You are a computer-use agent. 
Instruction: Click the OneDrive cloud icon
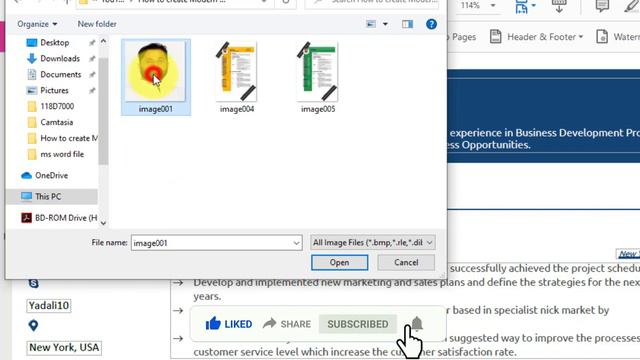[27, 176]
